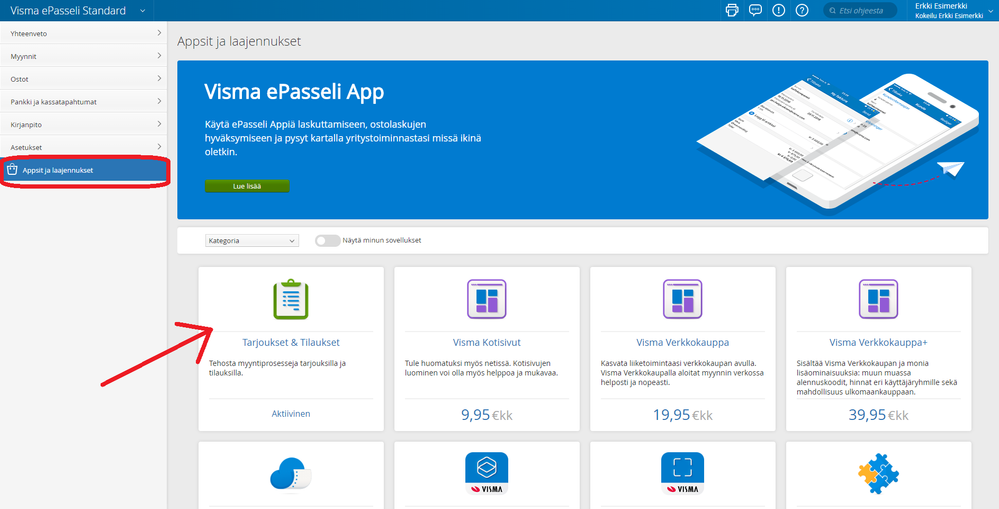Open Yhteenveto in the sidebar

pyautogui.click(x=83, y=33)
